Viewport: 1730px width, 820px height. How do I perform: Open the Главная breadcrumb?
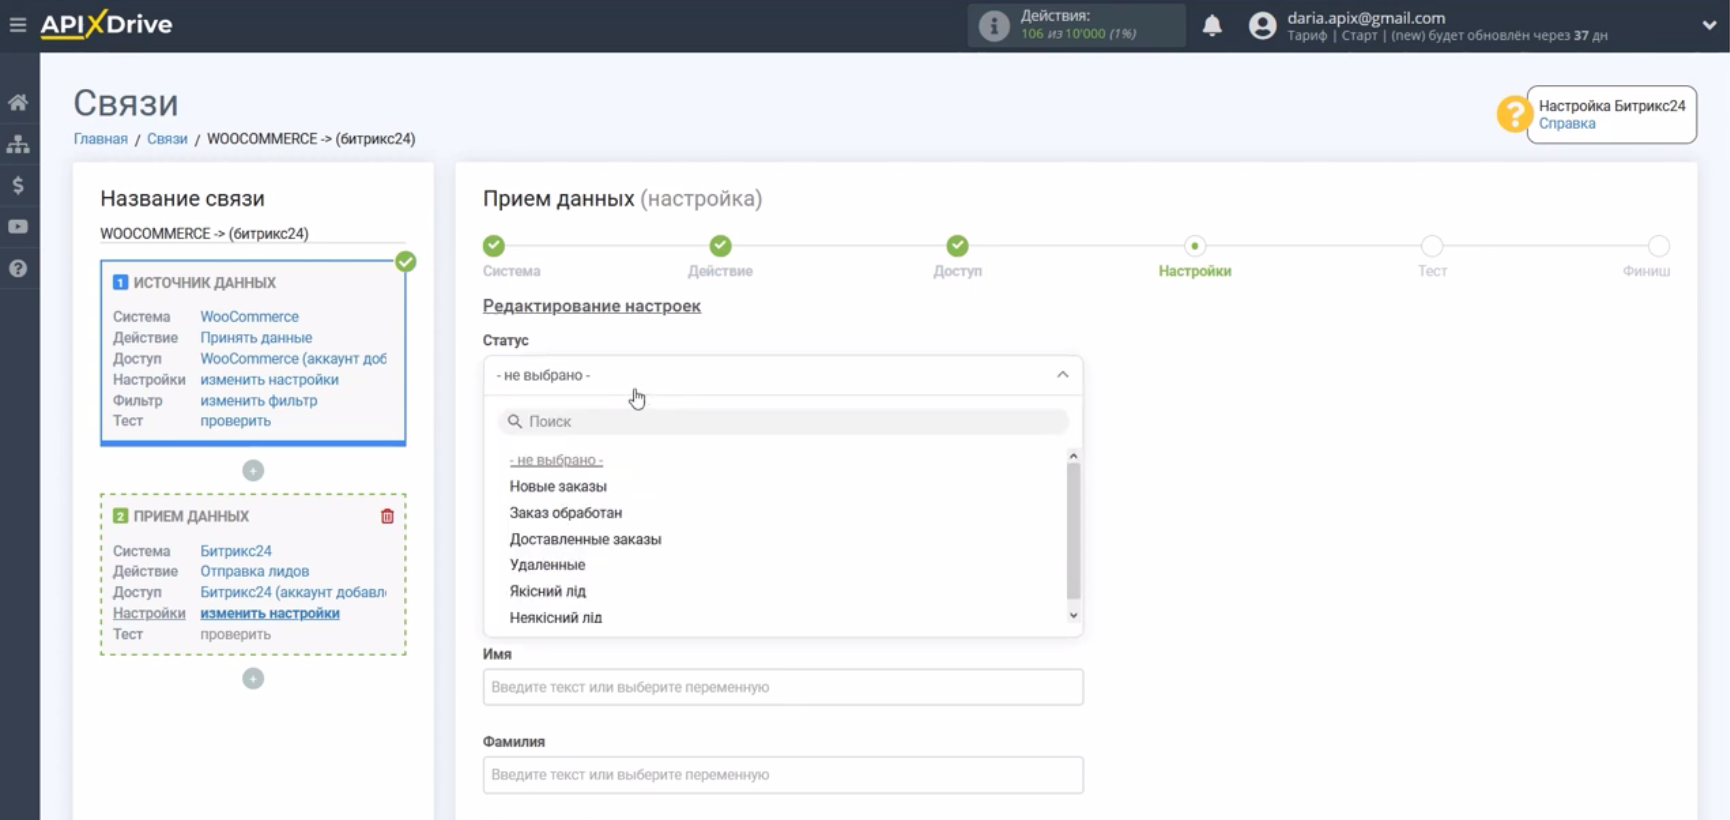click(x=100, y=139)
